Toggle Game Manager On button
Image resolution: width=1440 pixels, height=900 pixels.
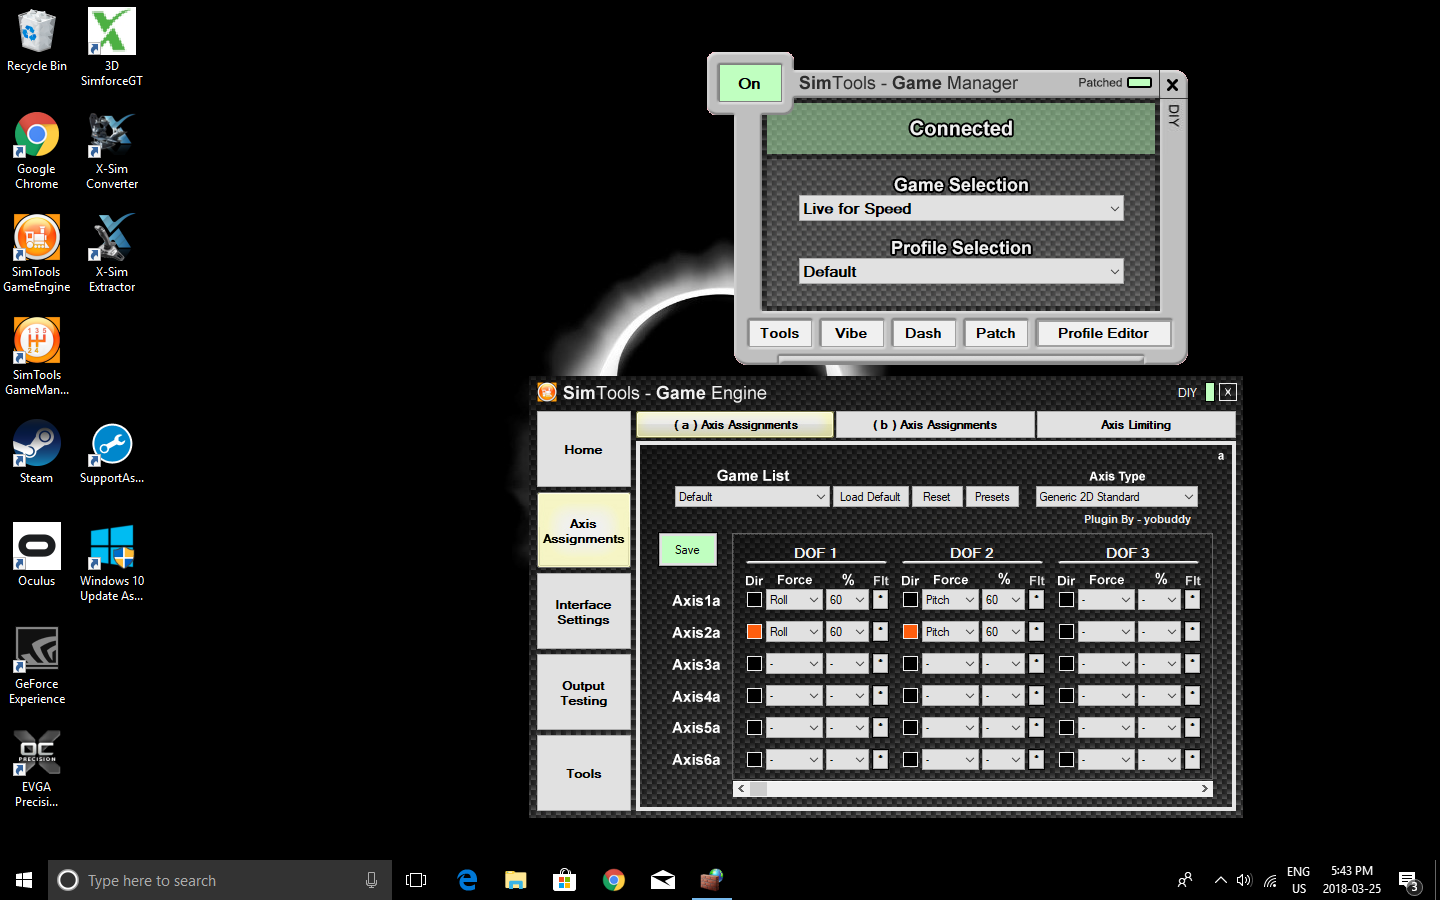(750, 83)
